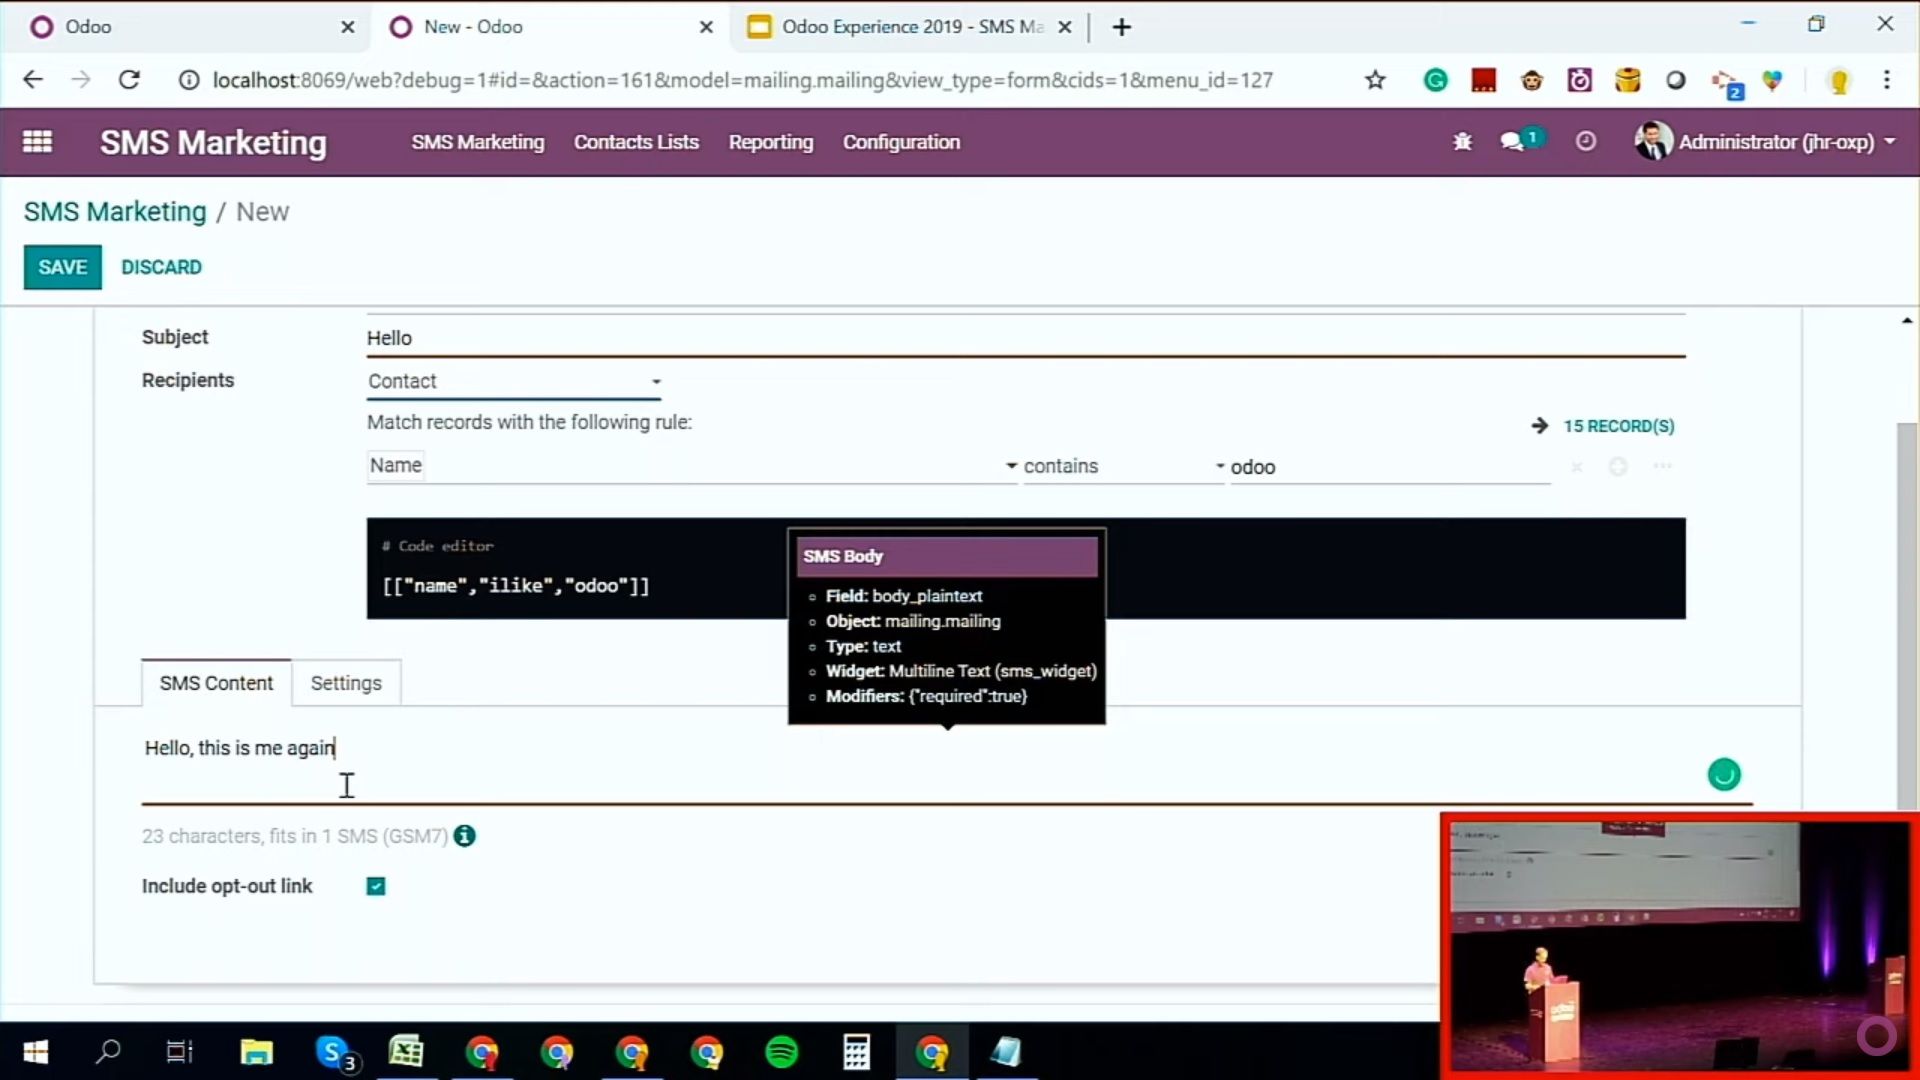Open the activities clock icon
Screen dimensions: 1920x1080
(x=1586, y=142)
